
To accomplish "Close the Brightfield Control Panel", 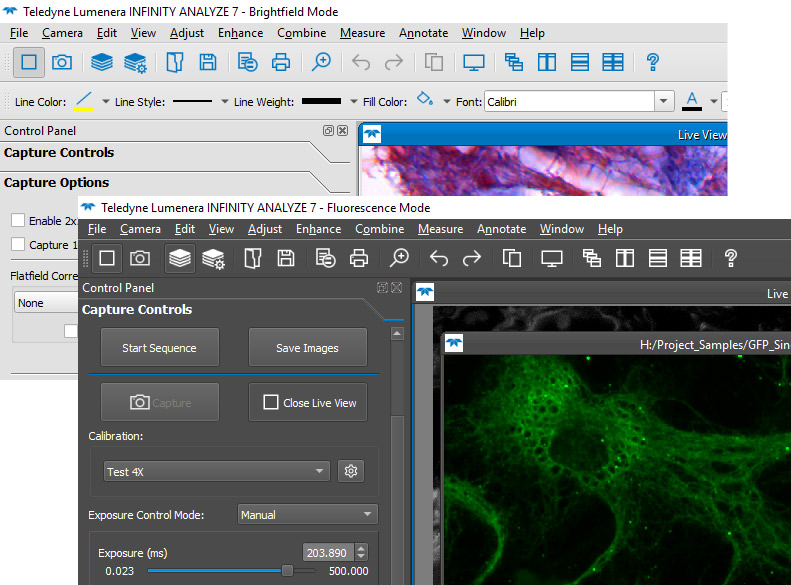I will 343,131.
